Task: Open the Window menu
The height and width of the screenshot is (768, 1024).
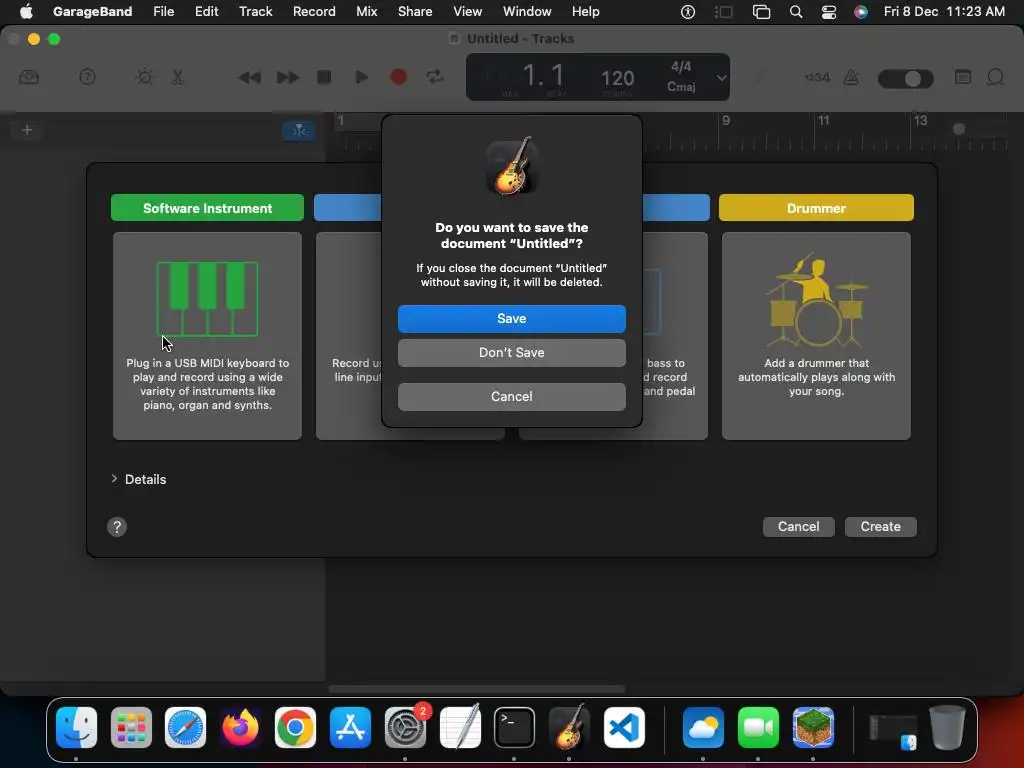Action: (527, 11)
